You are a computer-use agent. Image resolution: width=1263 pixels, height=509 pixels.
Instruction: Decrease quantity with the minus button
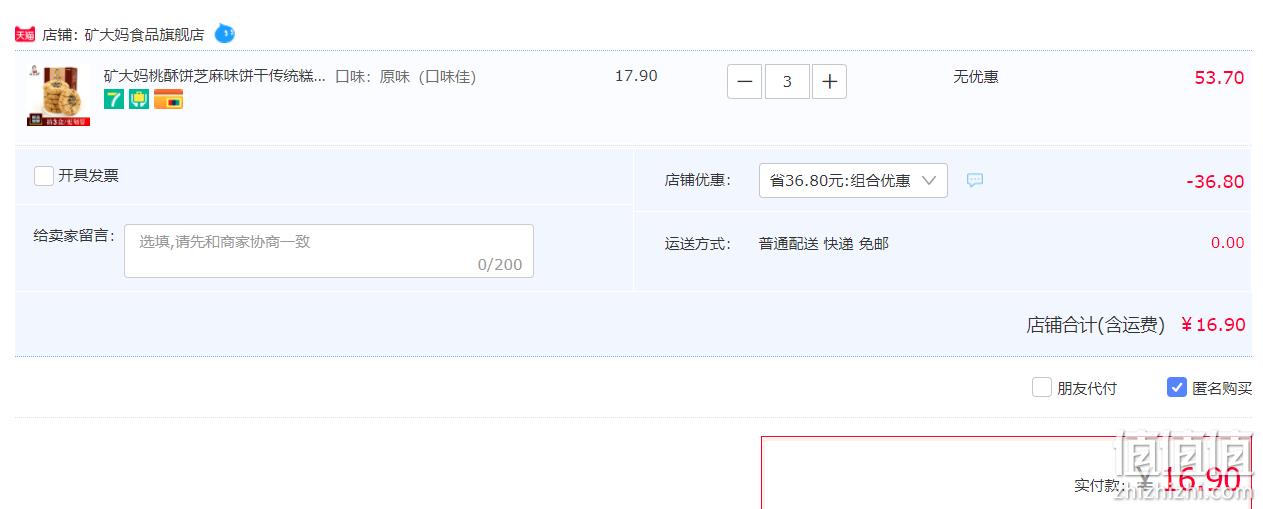point(744,82)
